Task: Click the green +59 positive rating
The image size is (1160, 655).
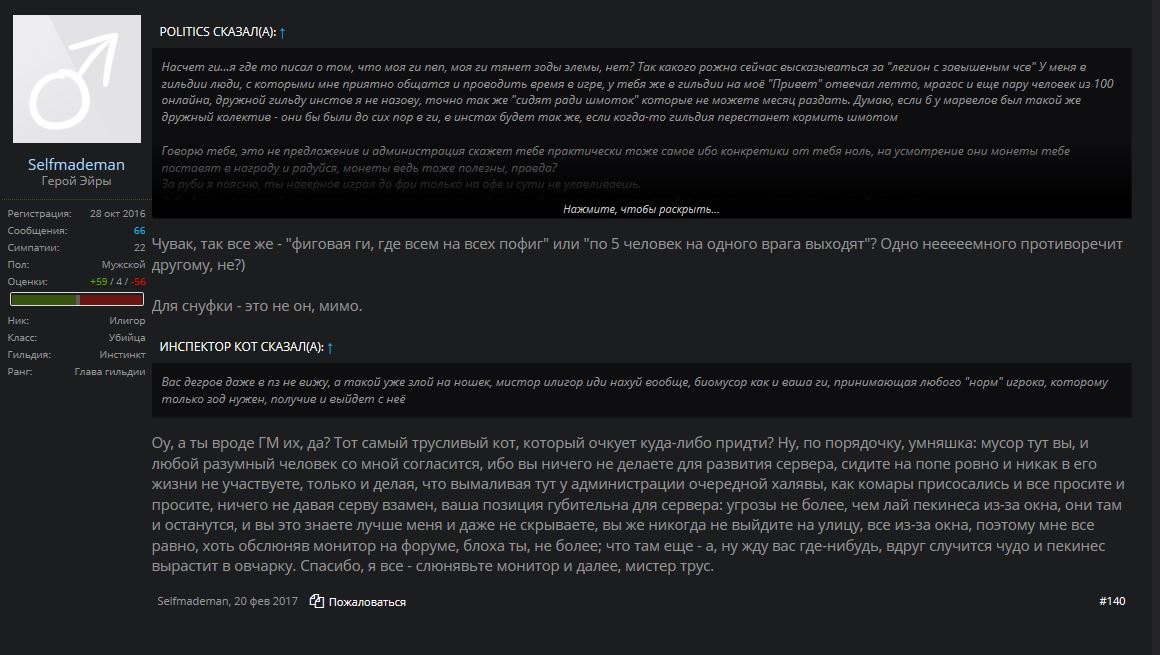Action: pos(98,282)
